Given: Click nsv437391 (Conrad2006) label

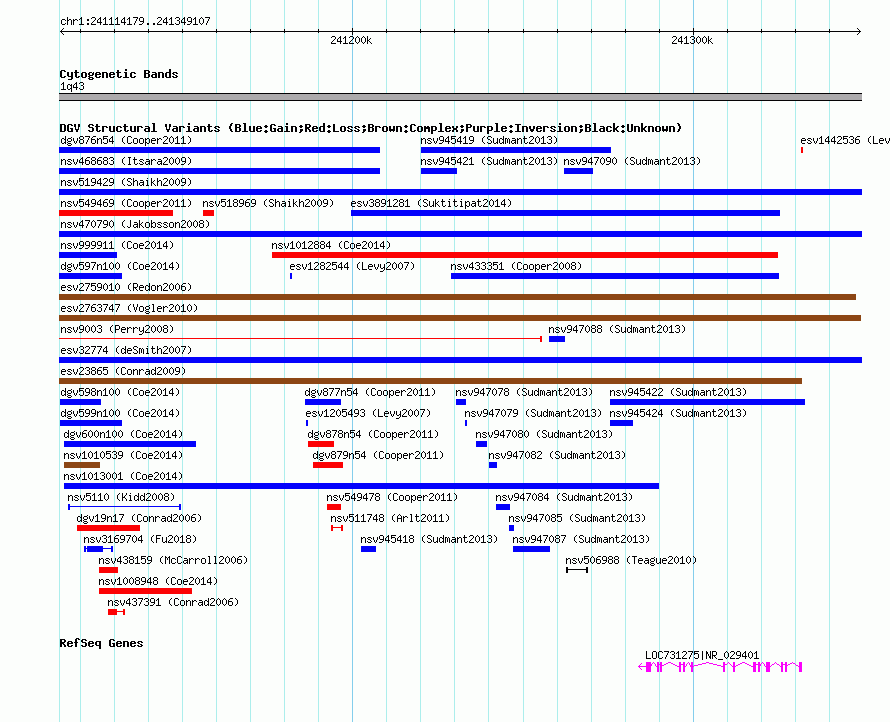Looking at the screenshot, I should (x=173, y=602).
